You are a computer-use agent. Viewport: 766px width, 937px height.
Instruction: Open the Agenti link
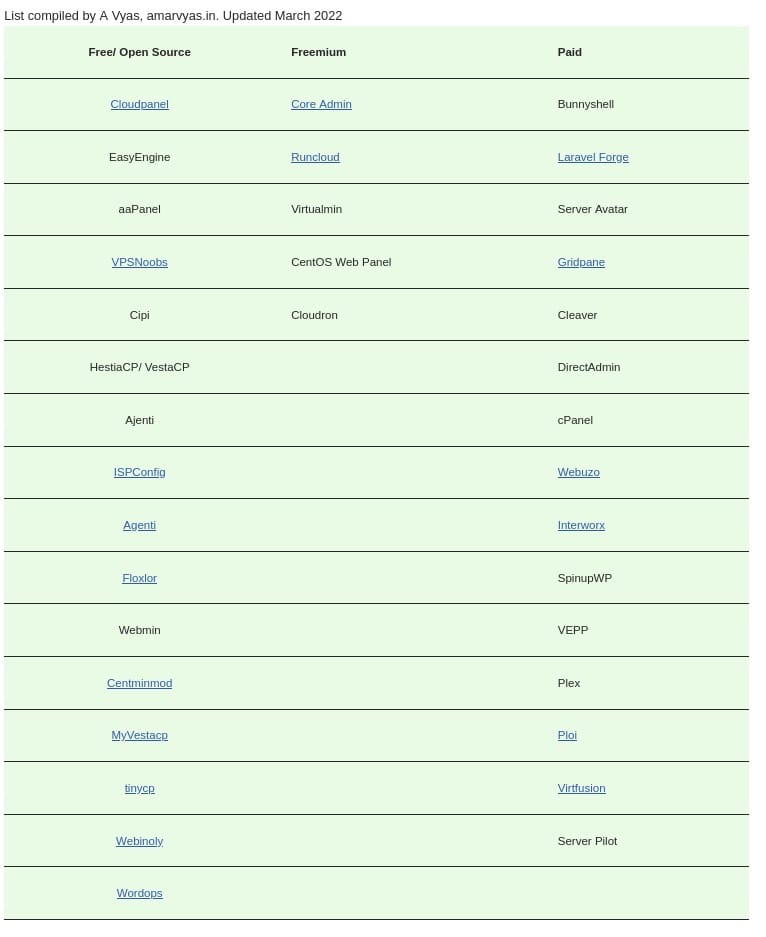(139, 525)
